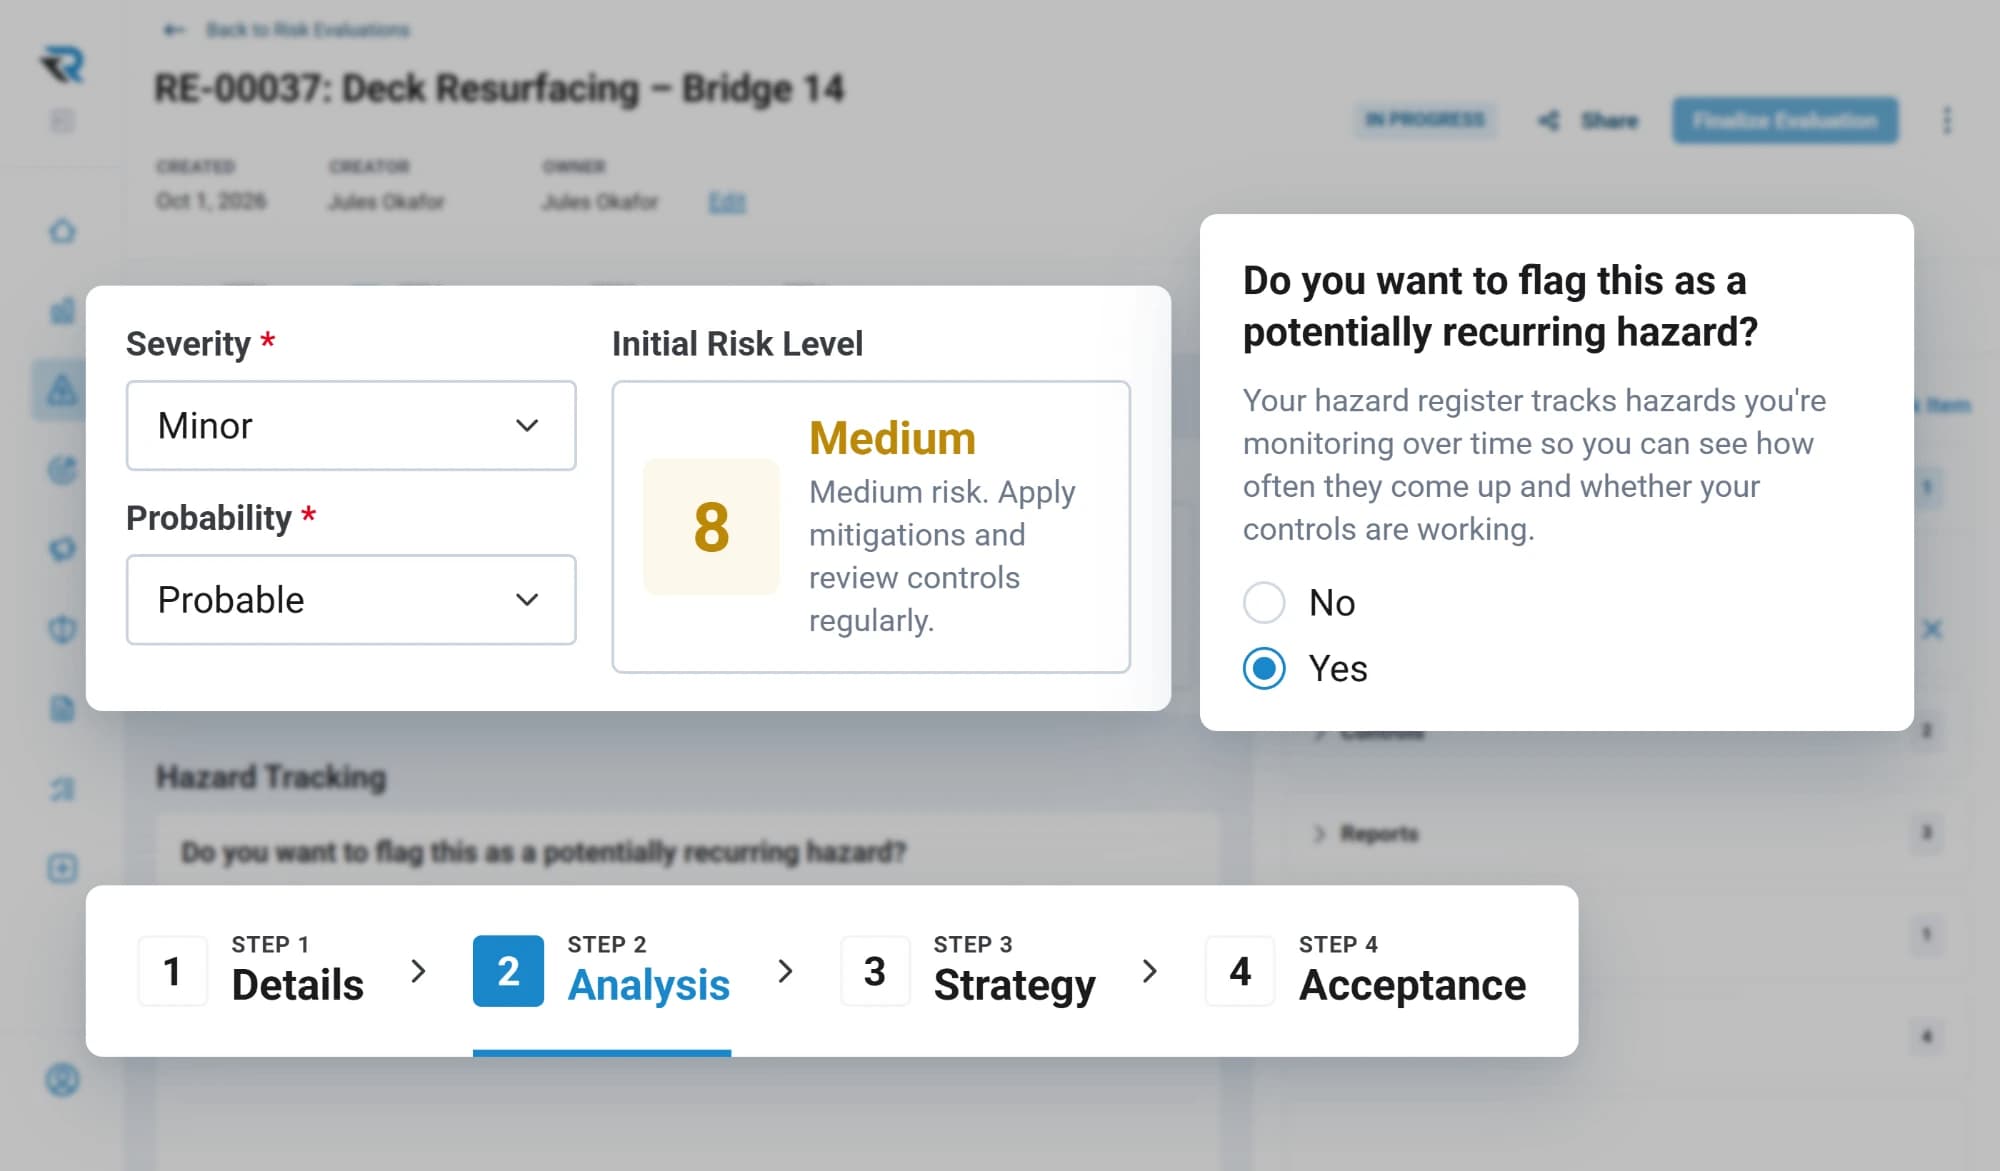The image size is (2000, 1171).
Task: Click the plus add icon in the sidebar
Action: [62, 868]
